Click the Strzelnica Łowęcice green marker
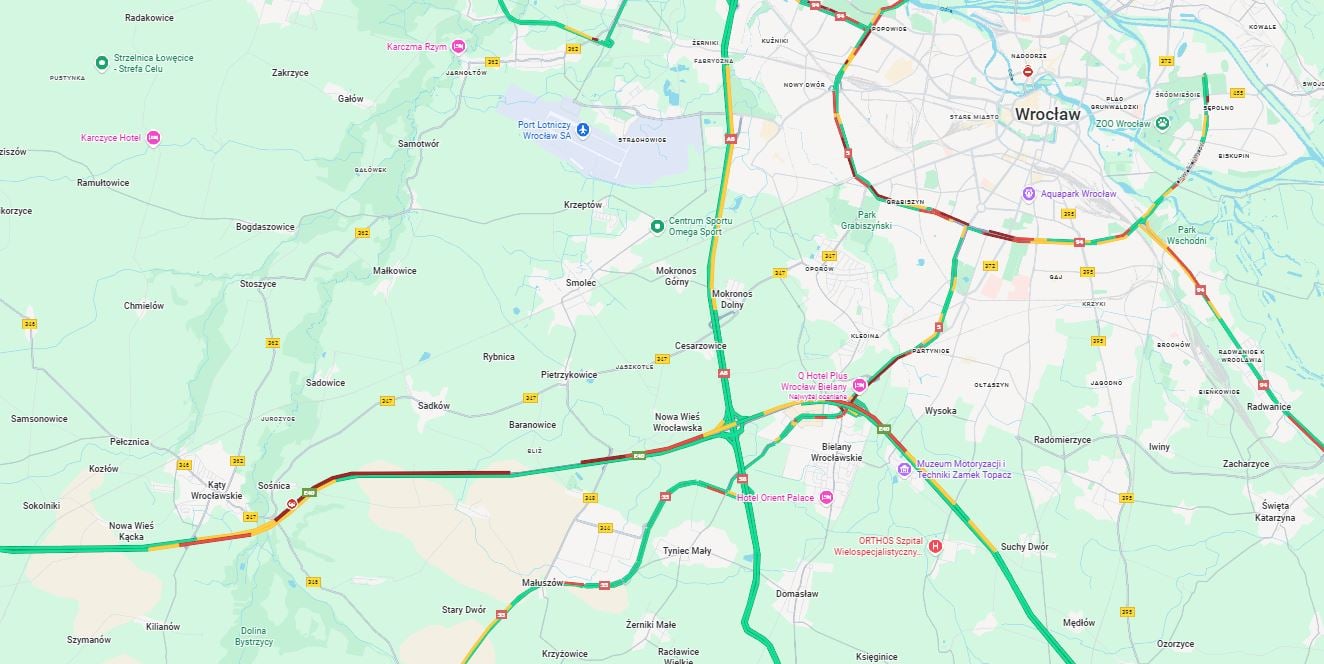 pyautogui.click(x=102, y=63)
